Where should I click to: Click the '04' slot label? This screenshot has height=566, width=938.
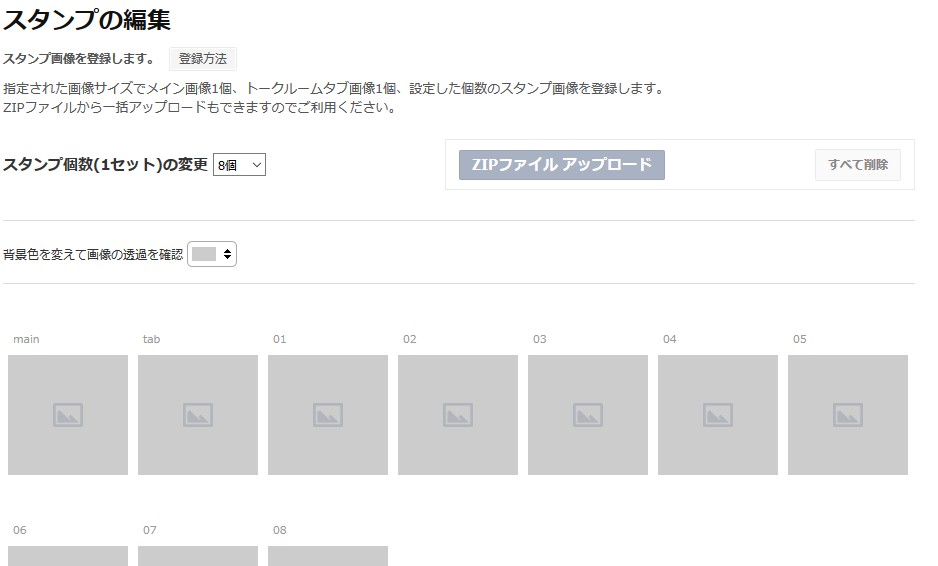point(669,339)
